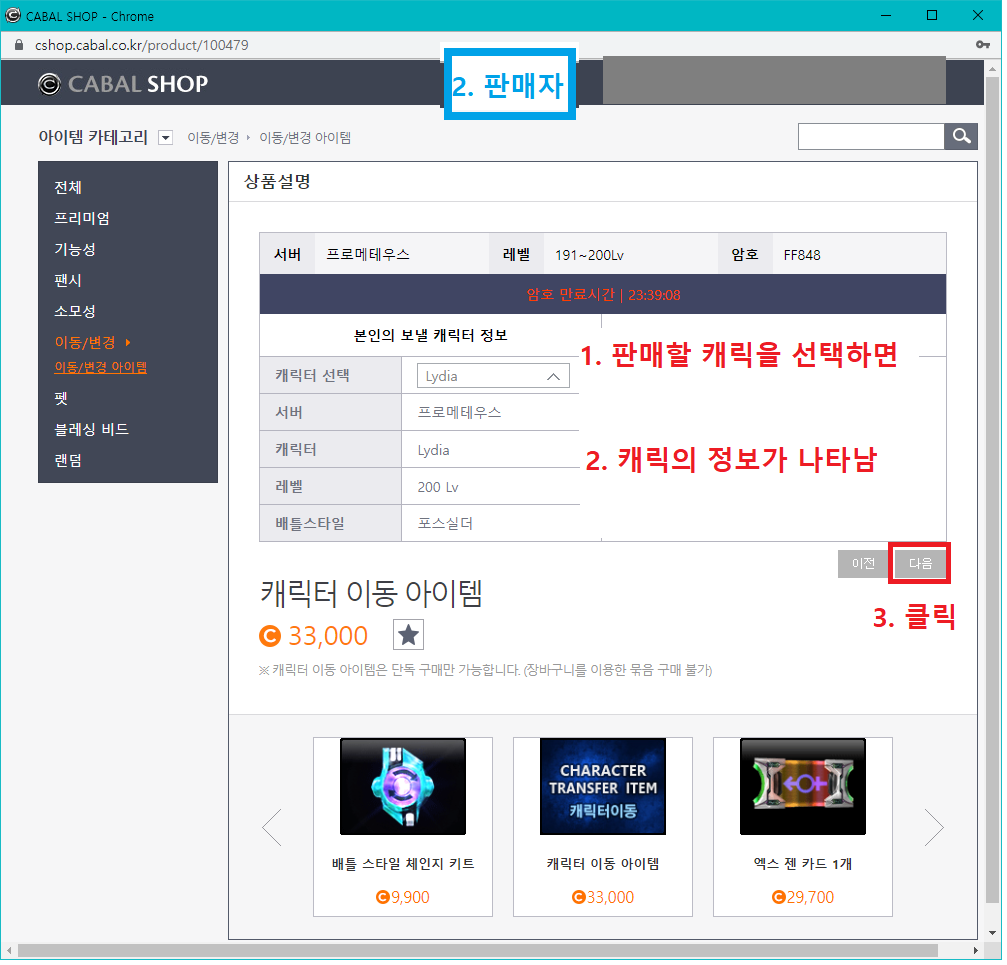Select 펫 category in sidebar
The image size is (1007, 965).
[x=61, y=400]
